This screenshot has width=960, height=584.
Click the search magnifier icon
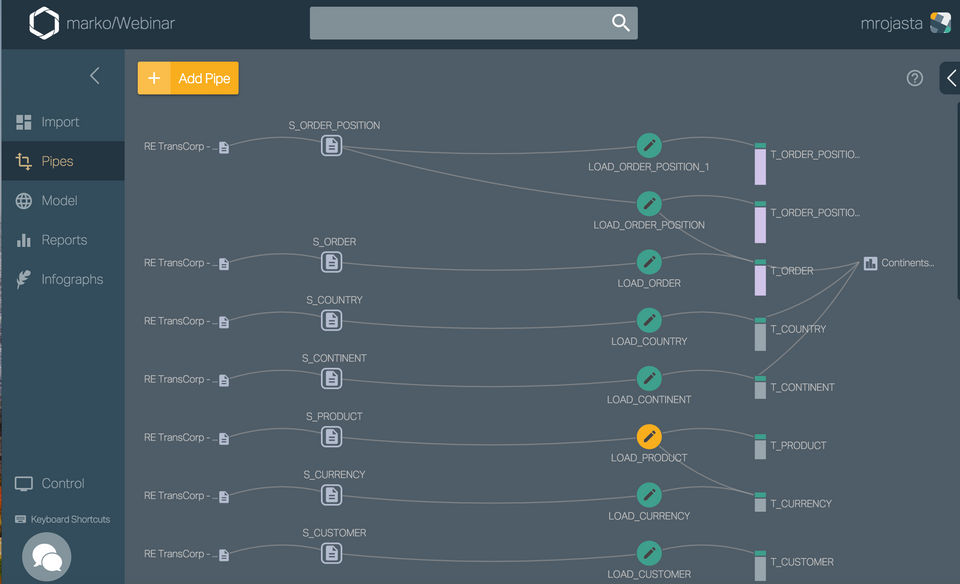620,23
